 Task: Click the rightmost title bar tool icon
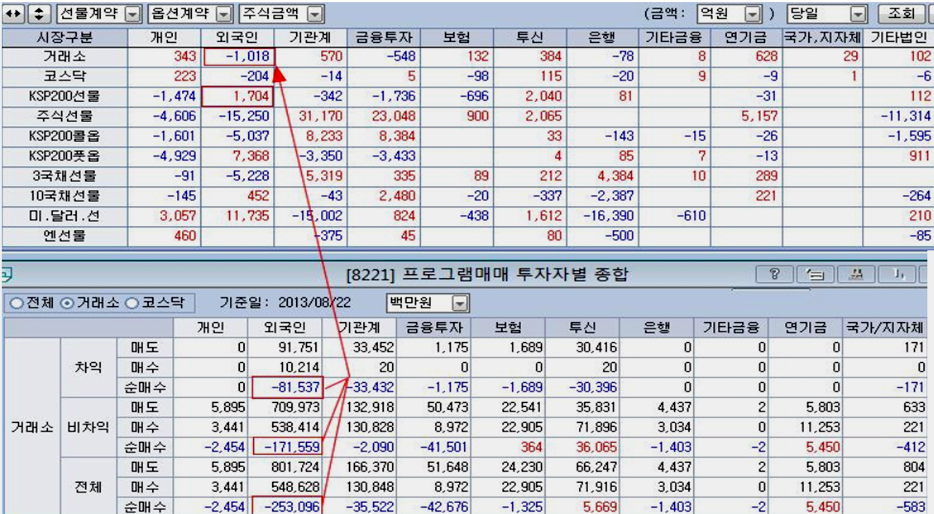(898, 274)
